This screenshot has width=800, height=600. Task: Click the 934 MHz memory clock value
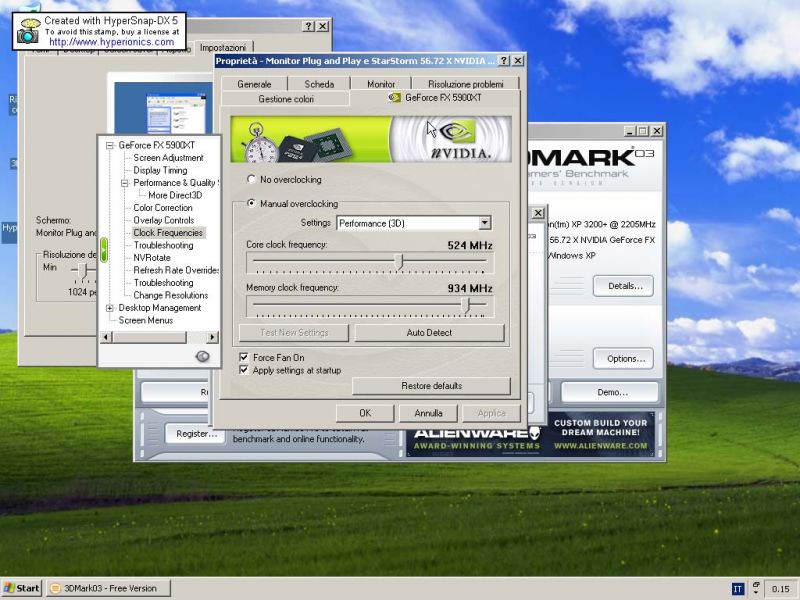coord(470,288)
